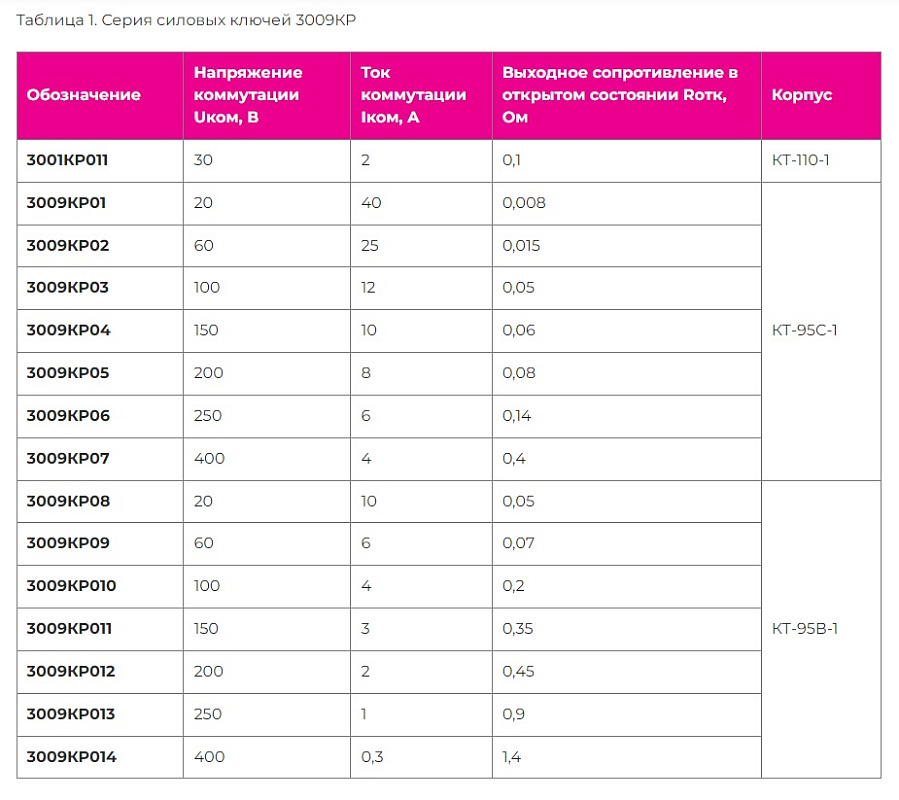The width and height of the screenshot is (899, 800).
Task: Select the 3009КР014 designation cell
Action: click(71, 757)
